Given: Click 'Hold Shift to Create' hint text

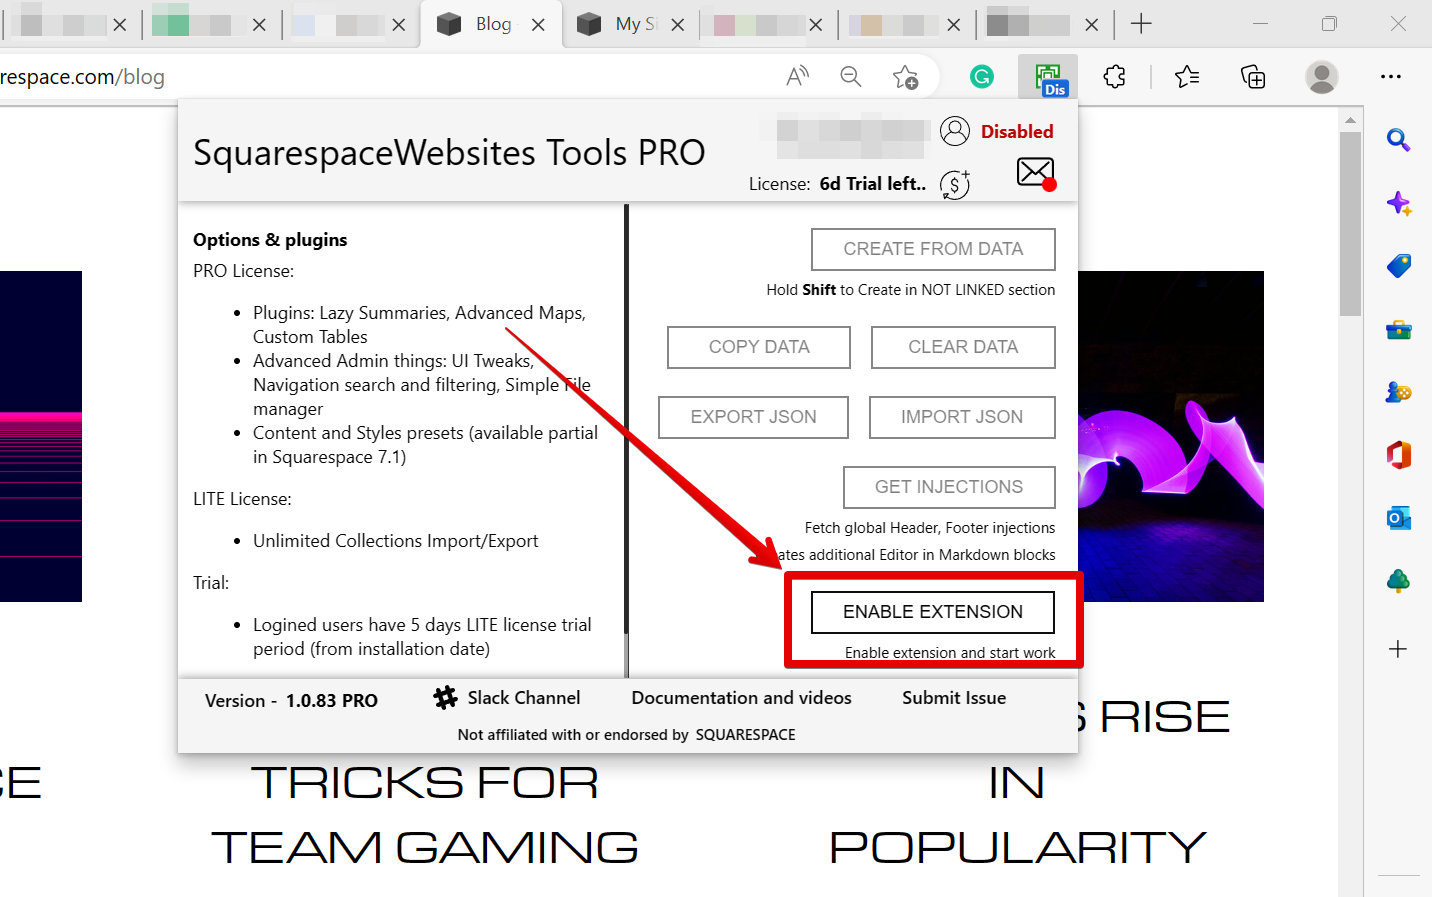Looking at the screenshot, I should 910,290.
